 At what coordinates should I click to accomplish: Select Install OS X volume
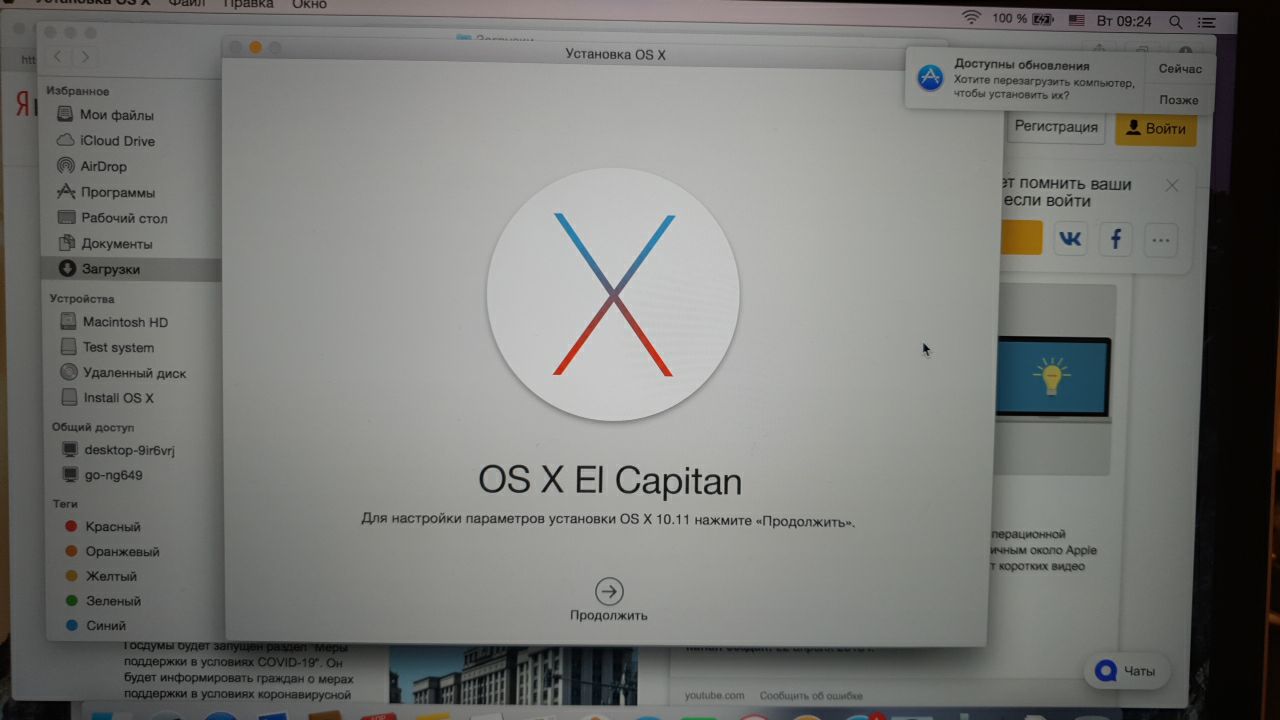pos(107,398)
